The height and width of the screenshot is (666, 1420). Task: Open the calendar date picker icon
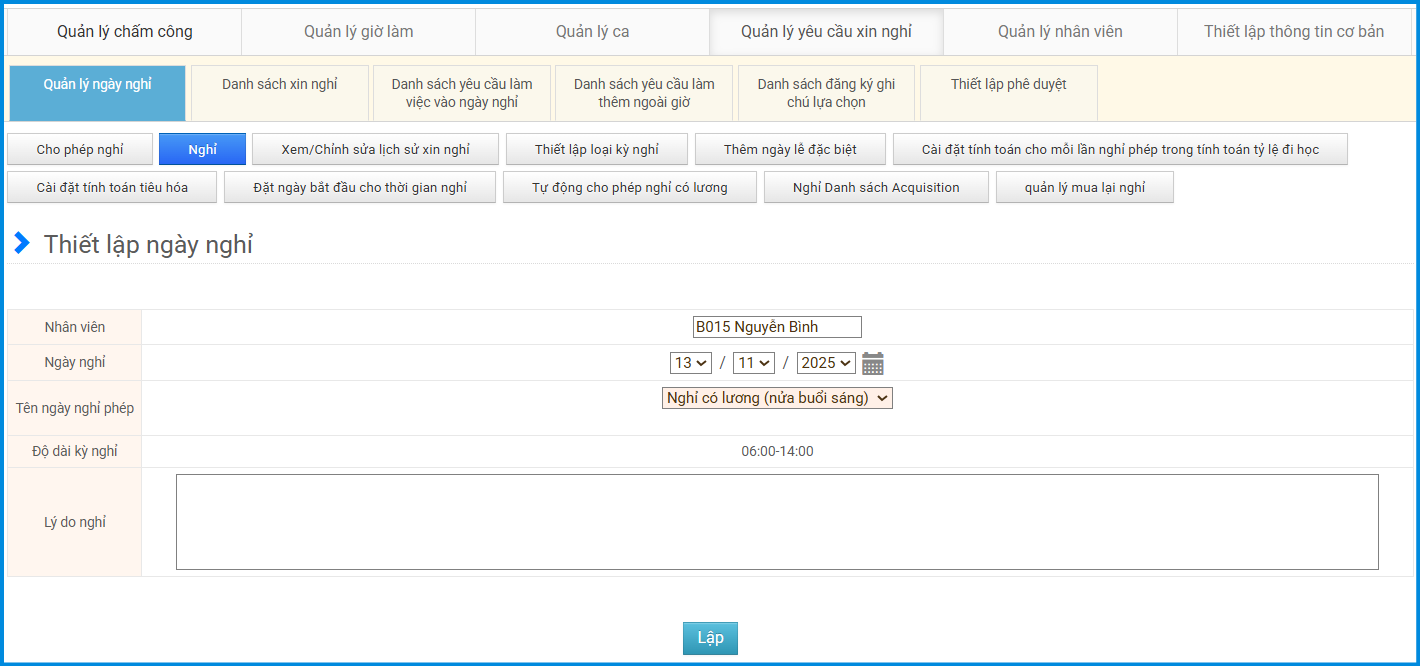click(x=872, y=363)
